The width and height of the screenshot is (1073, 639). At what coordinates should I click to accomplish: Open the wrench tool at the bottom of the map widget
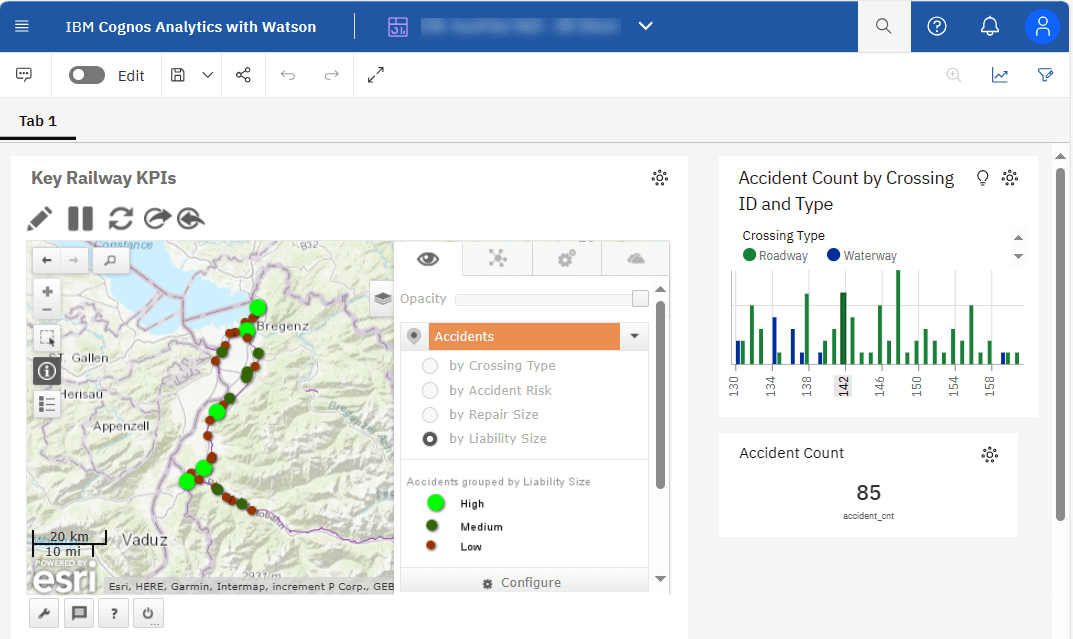(x=43, y=613)
